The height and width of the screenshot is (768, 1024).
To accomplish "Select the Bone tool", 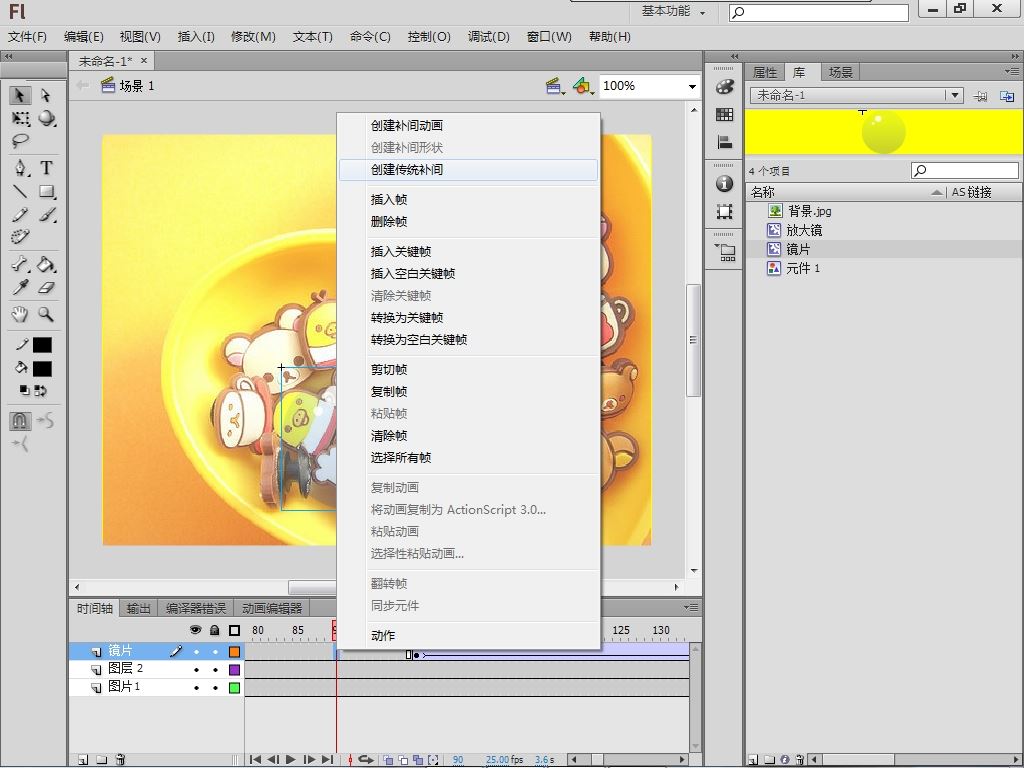I will [x=20, y=264].
